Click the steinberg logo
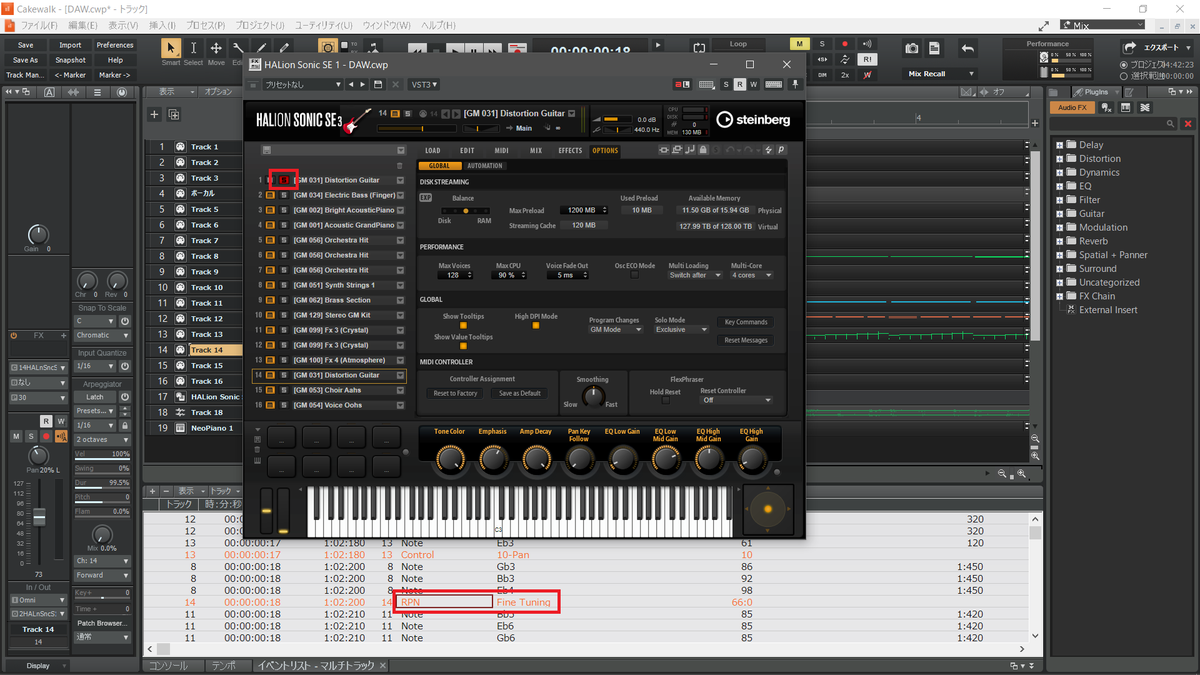The image size is (1200, 675). (x=753, y=120)
